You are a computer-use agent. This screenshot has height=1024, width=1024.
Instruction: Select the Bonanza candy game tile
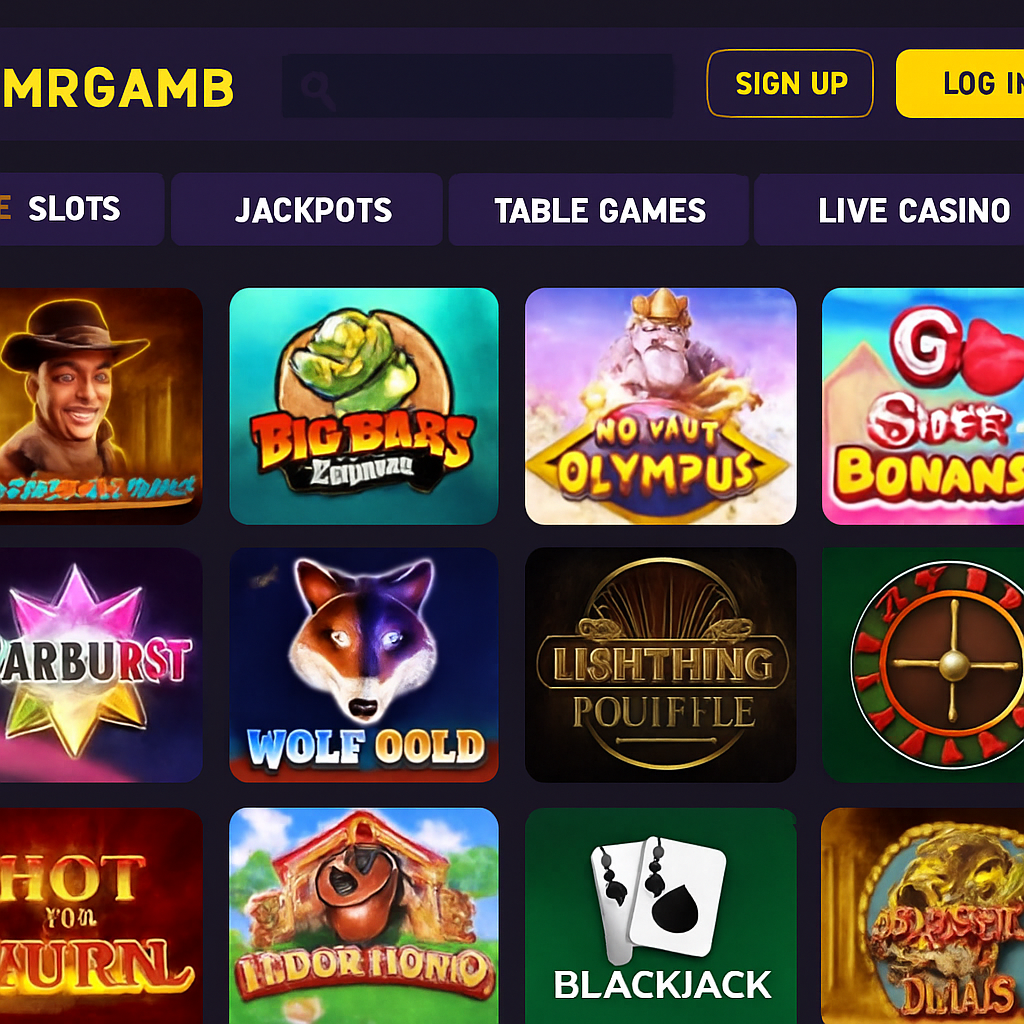pos(923,406)
